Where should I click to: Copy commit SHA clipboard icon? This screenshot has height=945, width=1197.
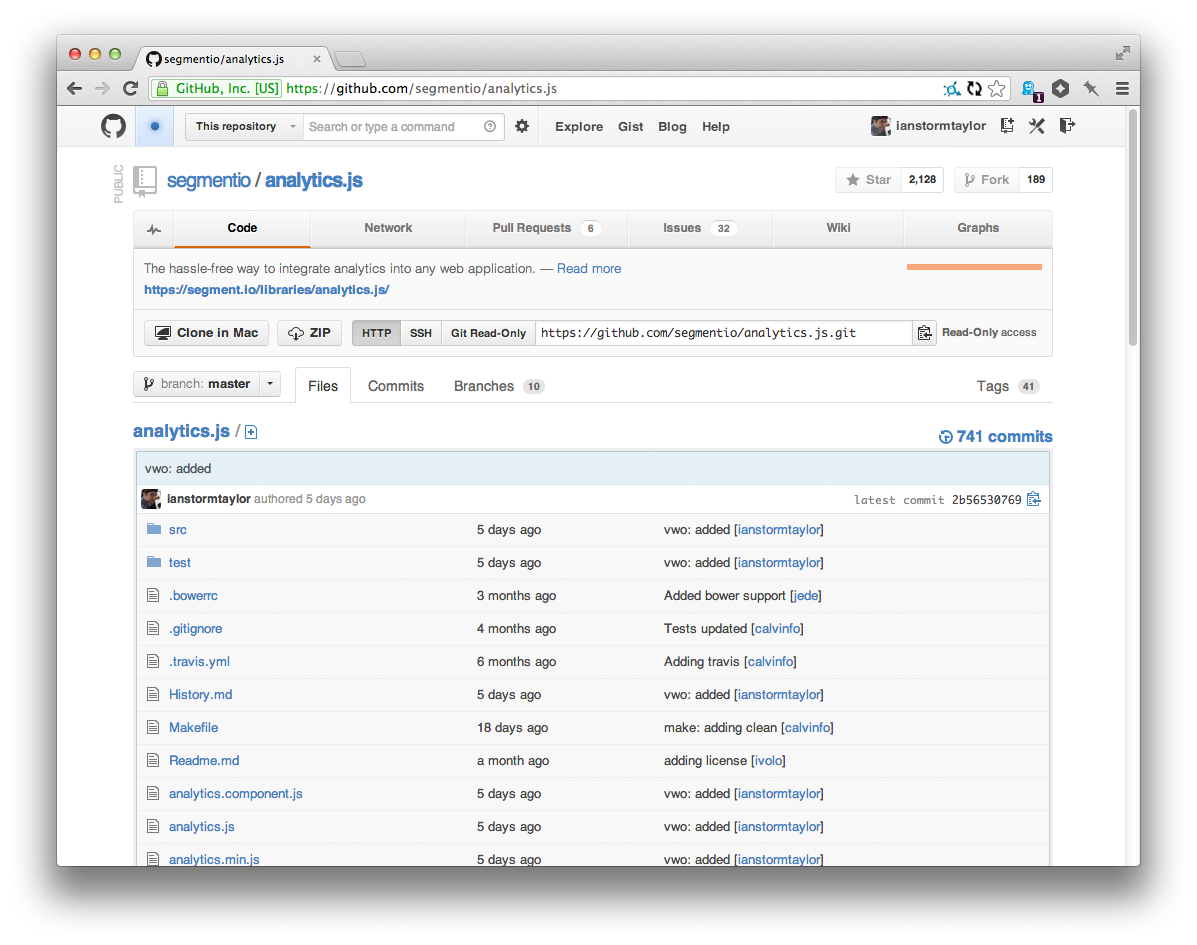pos(1034,499)
